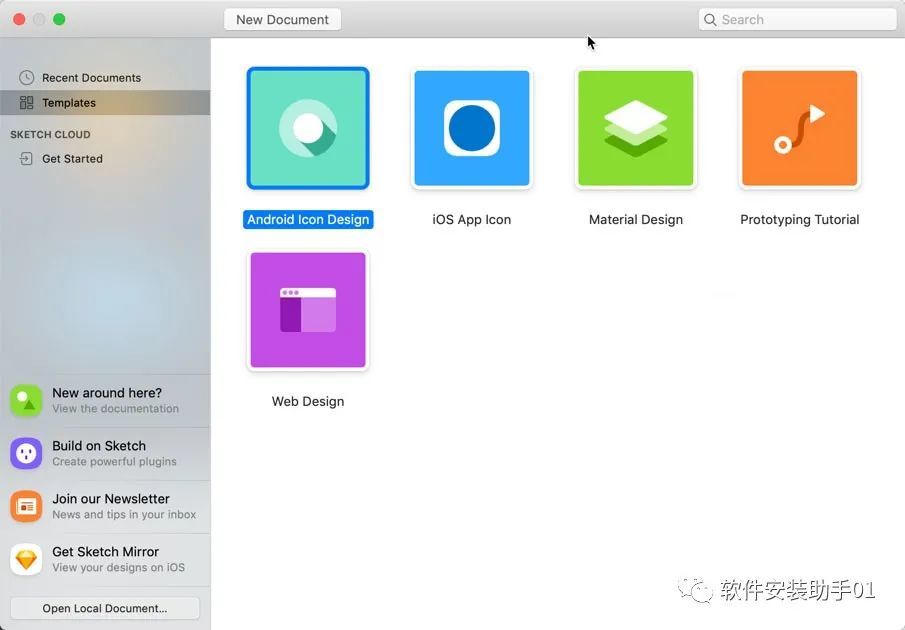Open the View the documentation link
The width and height of the screenshot is (905, 630).
pos(115,408)
